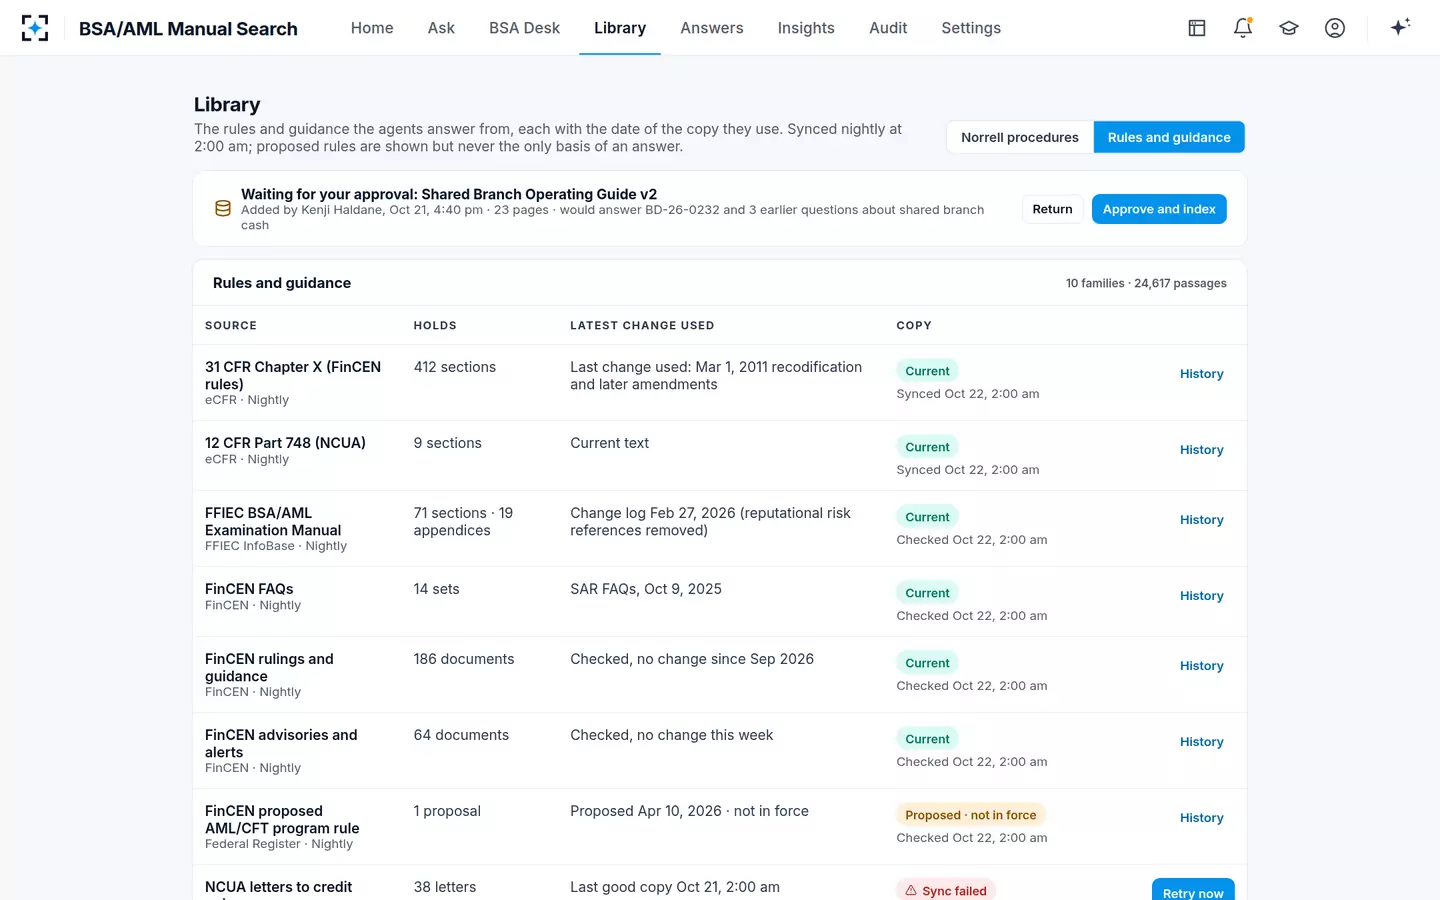This screenshot has height=900, width=1440.
Task: Switch to Rules and guidance view
Action: pos(1169,137)
